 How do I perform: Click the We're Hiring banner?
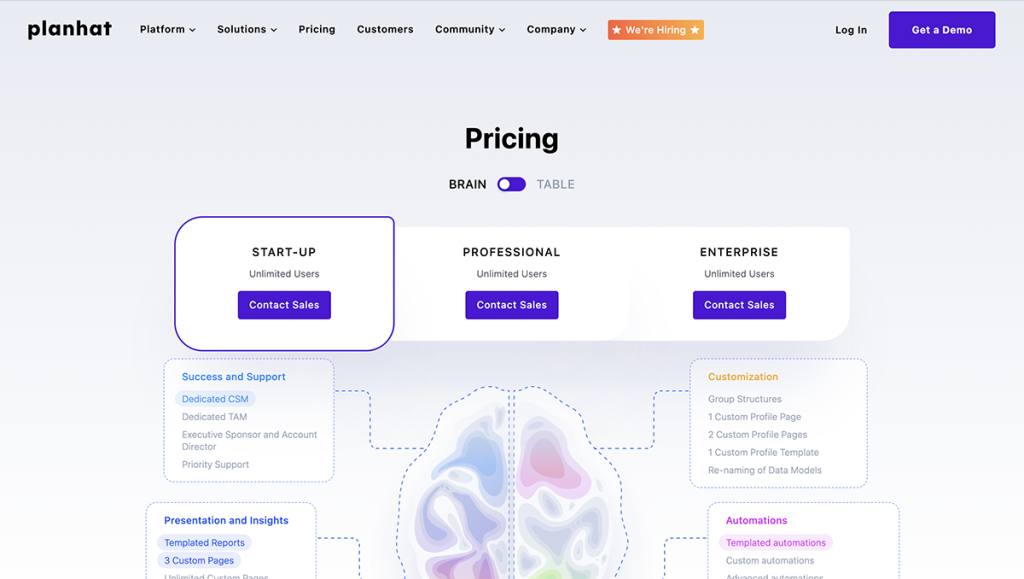click(655, 29)
